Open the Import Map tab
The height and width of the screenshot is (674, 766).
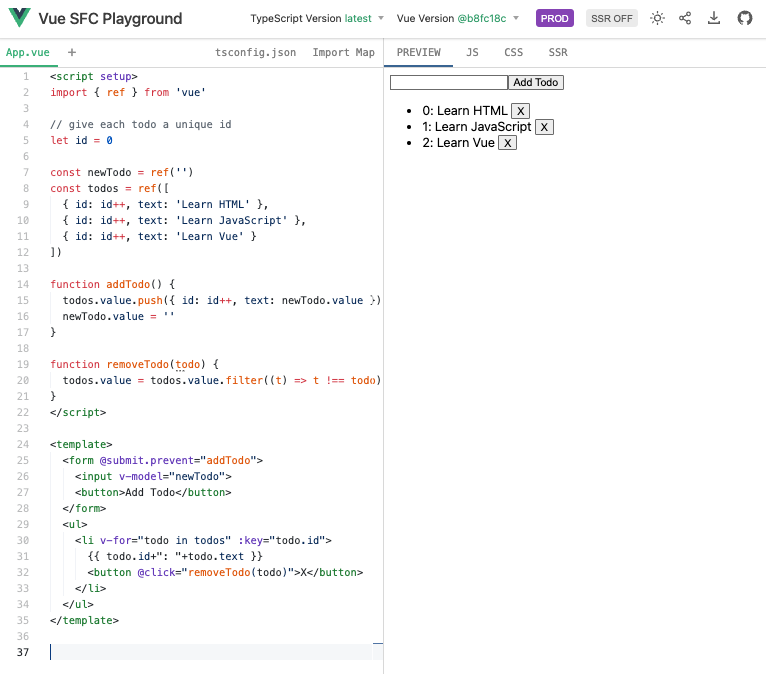point(343,52)
